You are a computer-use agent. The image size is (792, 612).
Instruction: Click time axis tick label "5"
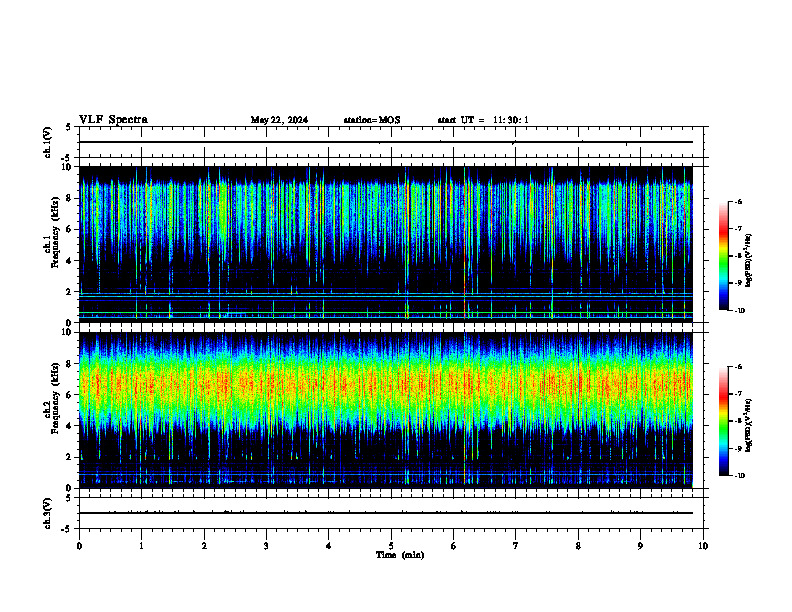pos(391,546)
